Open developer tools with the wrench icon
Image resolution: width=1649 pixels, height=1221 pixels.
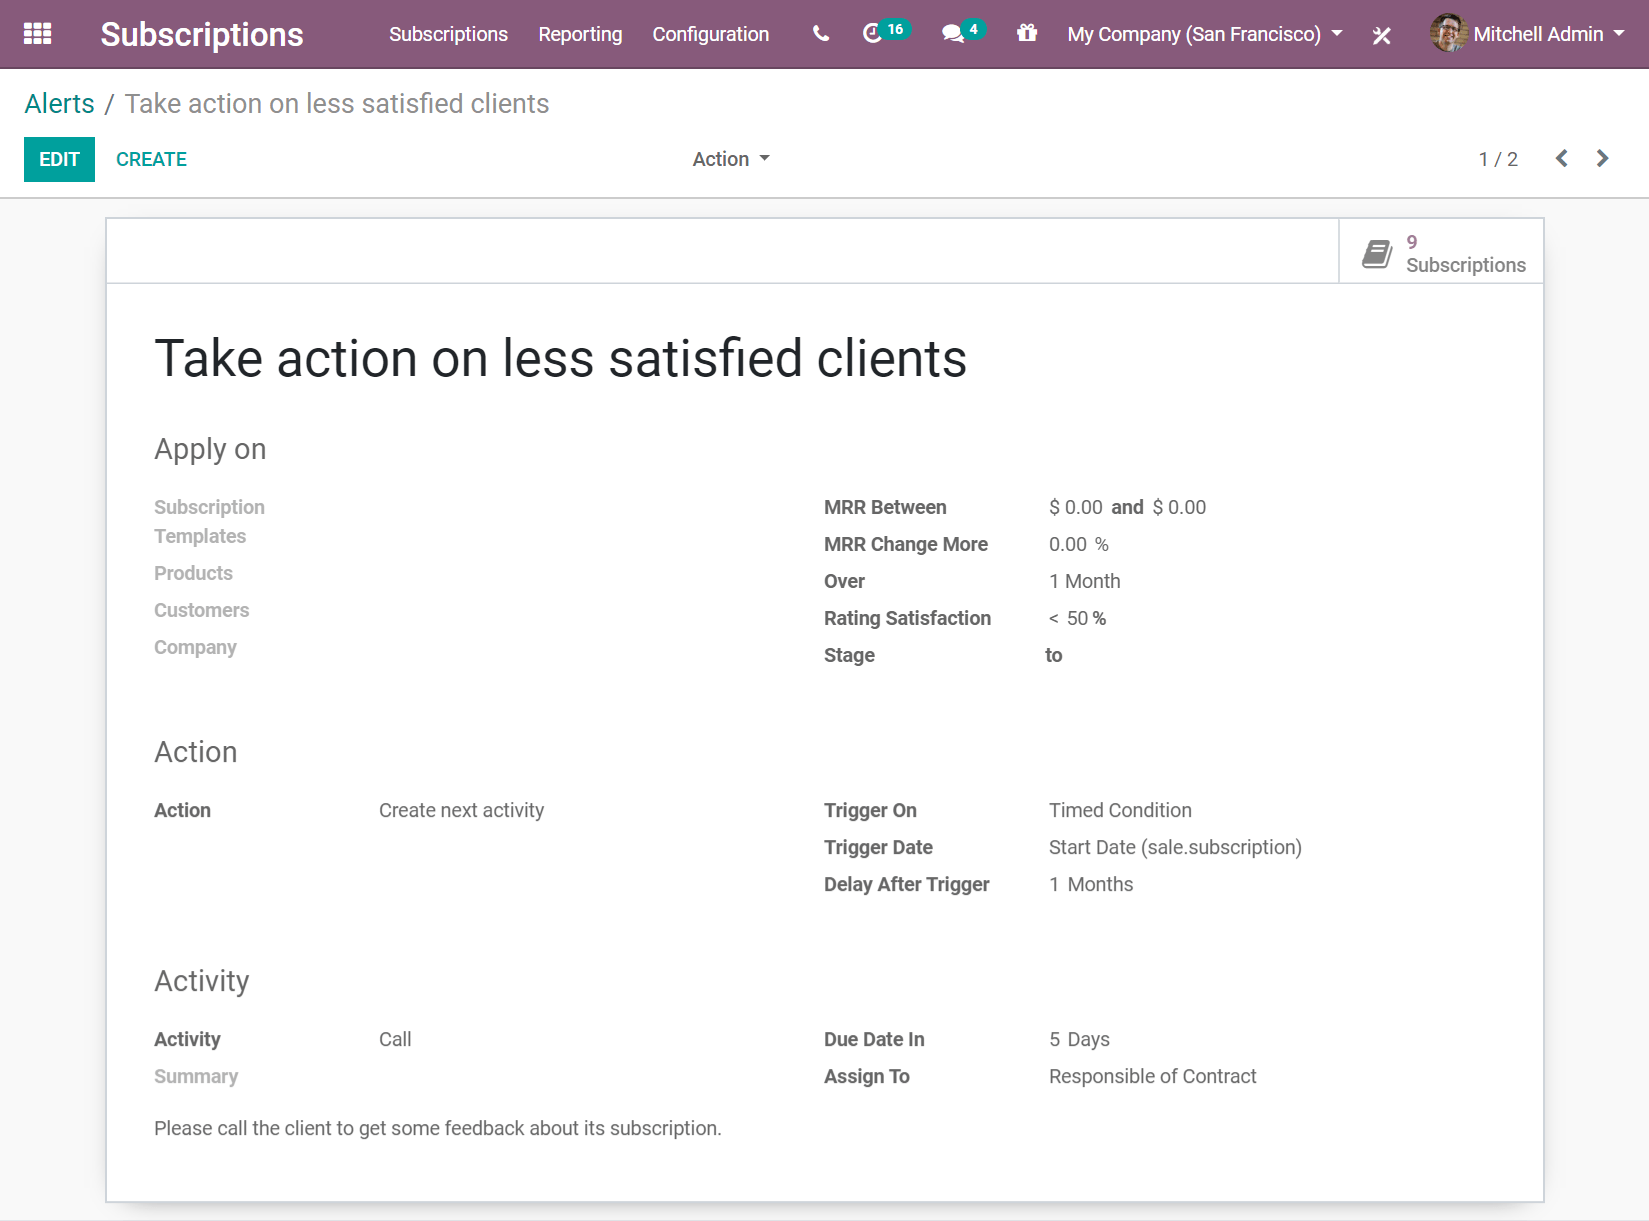coord(1381,35)
